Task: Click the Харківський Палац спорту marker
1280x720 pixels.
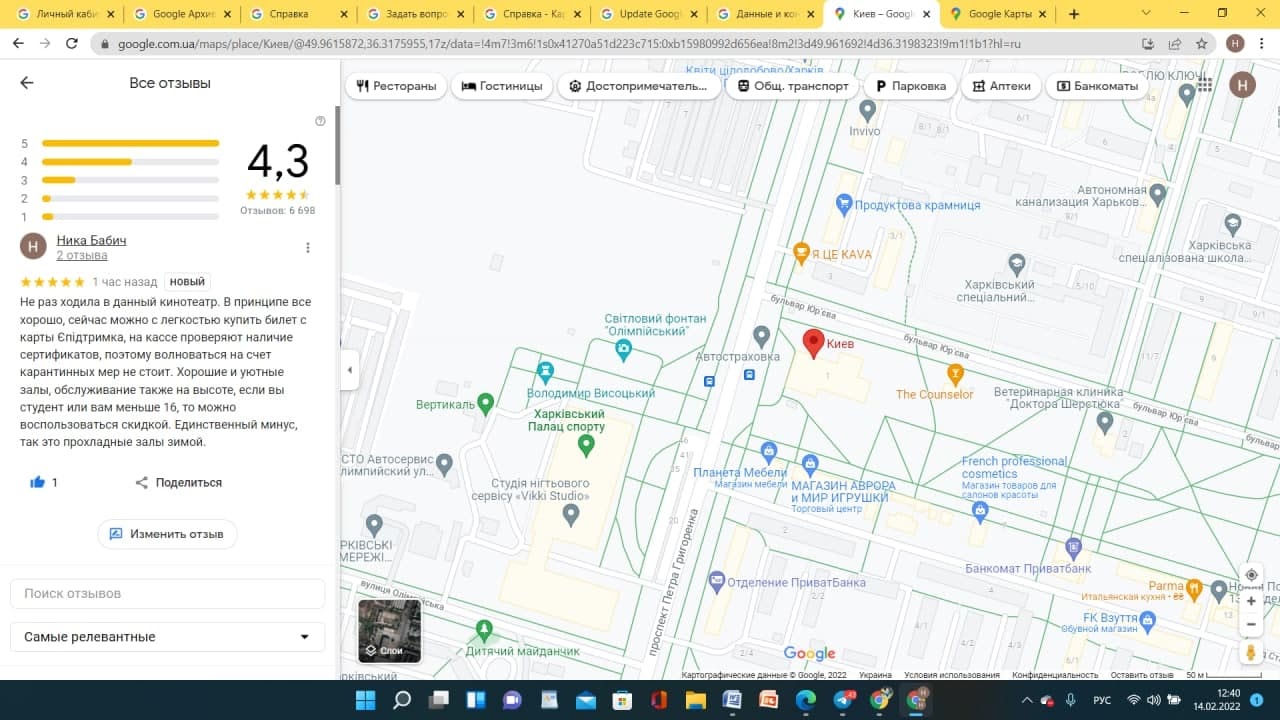Action: 586,443
